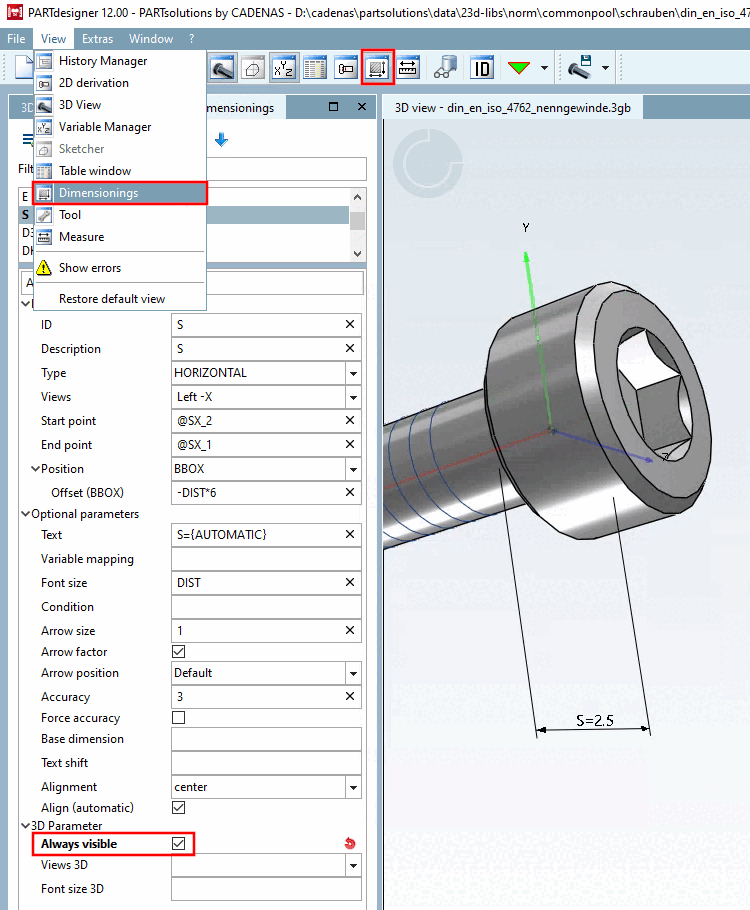Maximize the Dimensionings panel
Image resolution: width=750 pixels, height=910 pixels.
pos(333,107)
